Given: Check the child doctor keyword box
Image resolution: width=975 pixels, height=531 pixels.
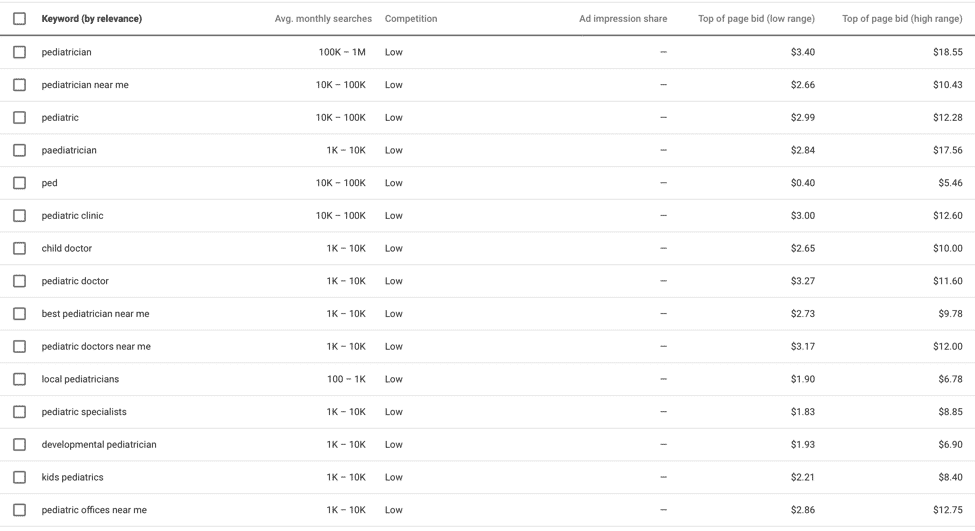Looking at the screenshot, I should coord(19,248).
